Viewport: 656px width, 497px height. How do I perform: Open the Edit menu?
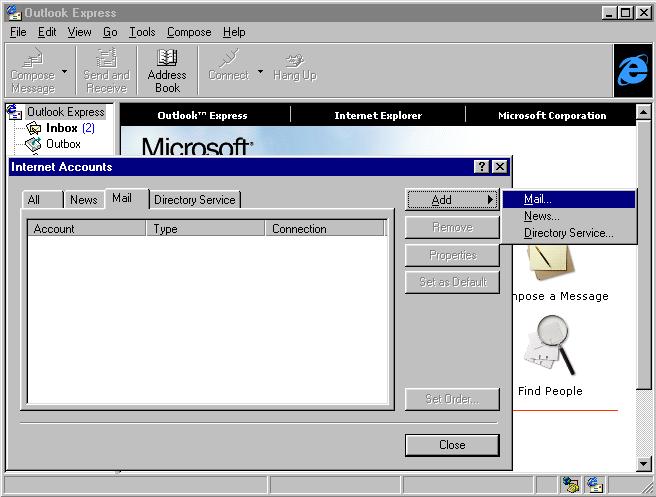coord(47,32)
